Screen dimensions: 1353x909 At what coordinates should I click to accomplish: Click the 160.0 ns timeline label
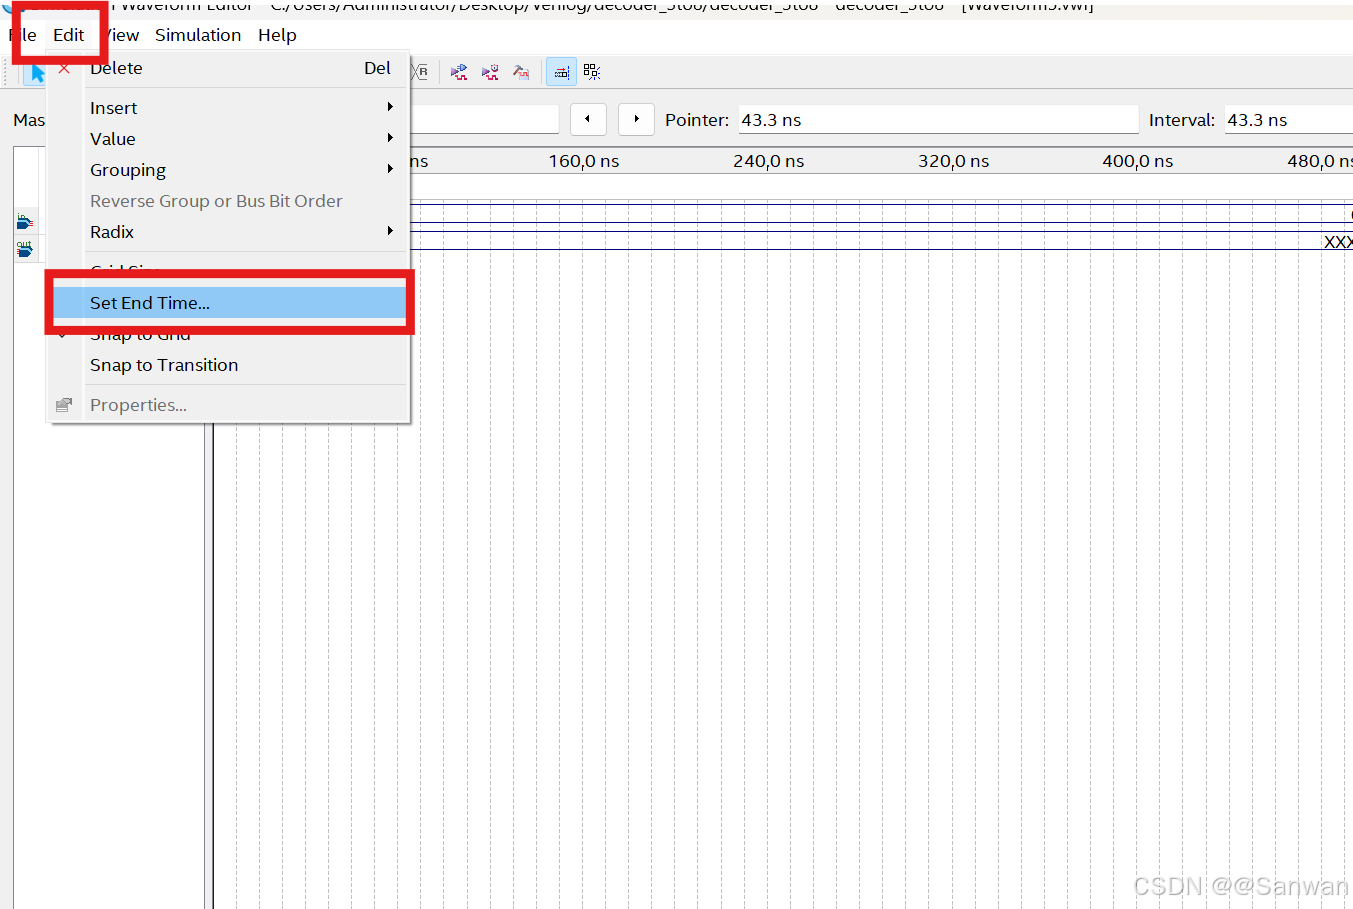[x=584, y=161]
